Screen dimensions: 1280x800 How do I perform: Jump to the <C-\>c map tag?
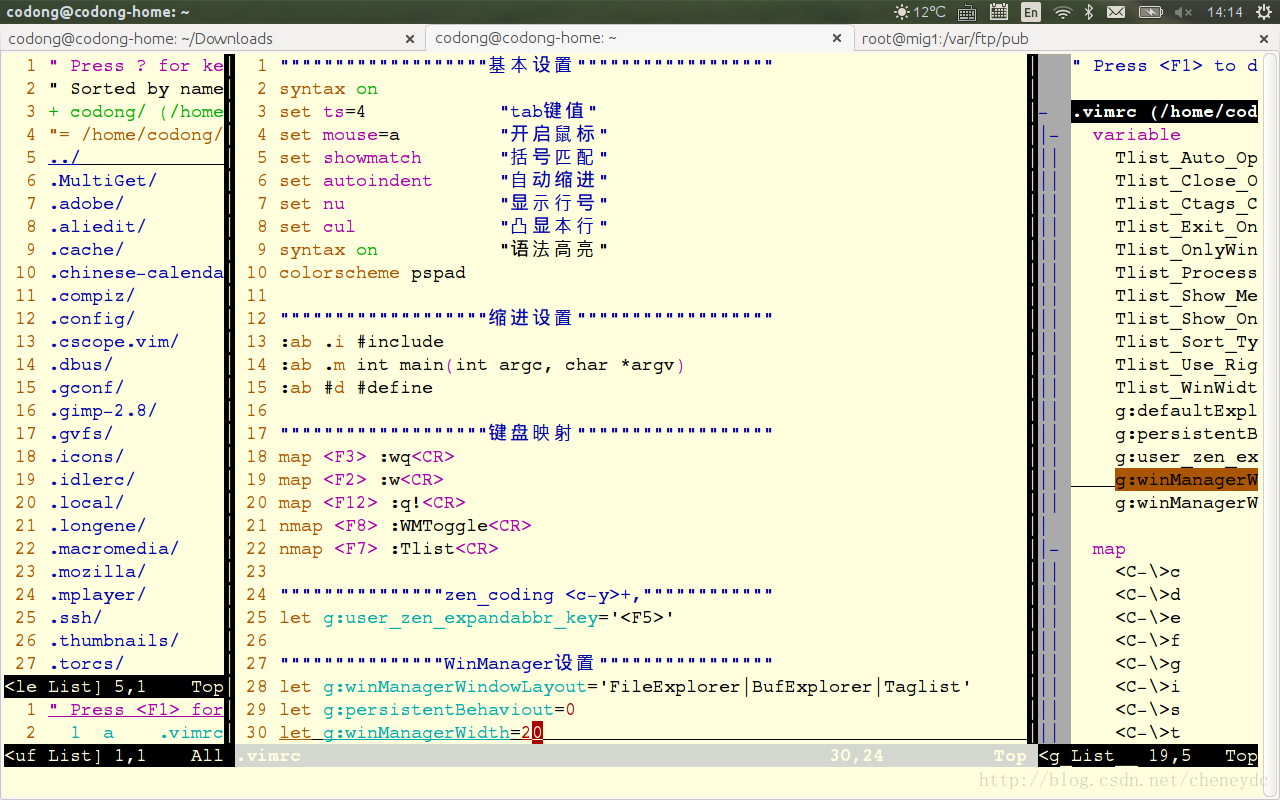pyautogui.click(x=1148, y=572)
